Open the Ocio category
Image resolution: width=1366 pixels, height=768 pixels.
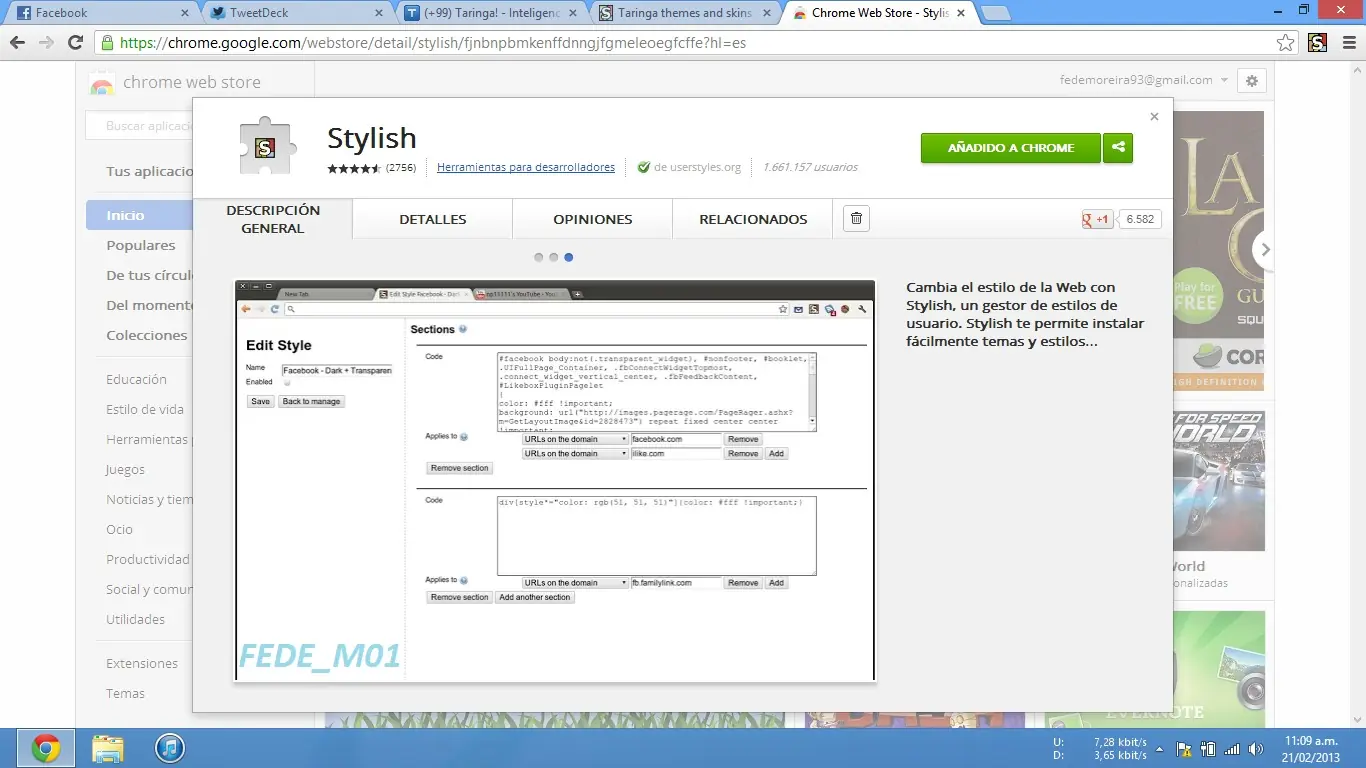point(119,529)
